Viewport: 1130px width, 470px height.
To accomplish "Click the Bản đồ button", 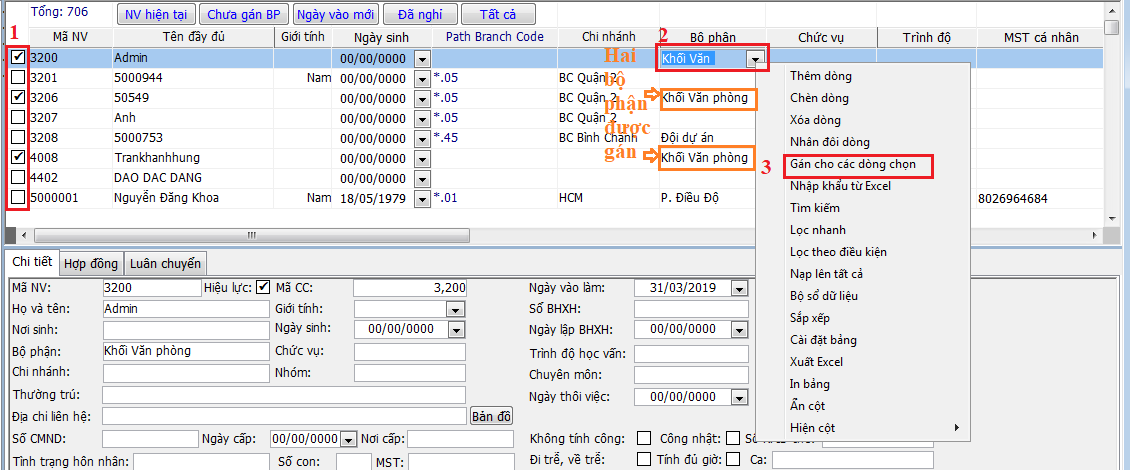I will [x=491, y=416].
